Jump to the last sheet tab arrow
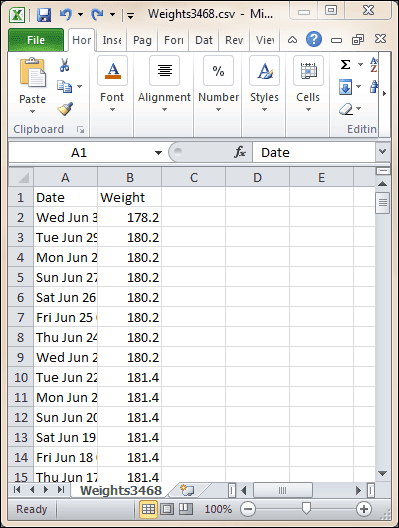 coord(61,490)
